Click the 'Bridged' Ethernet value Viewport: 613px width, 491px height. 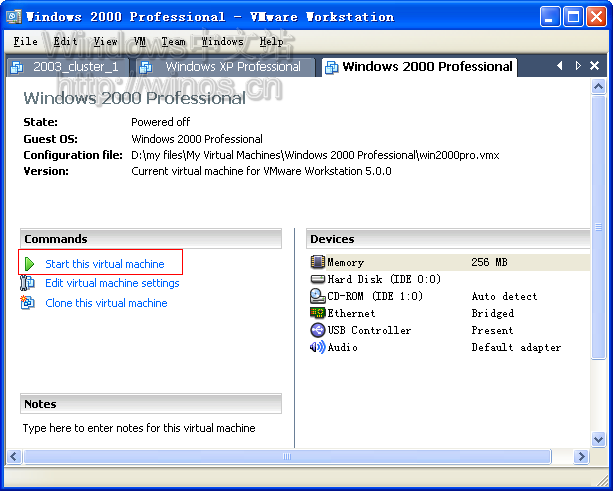point(493,313)
